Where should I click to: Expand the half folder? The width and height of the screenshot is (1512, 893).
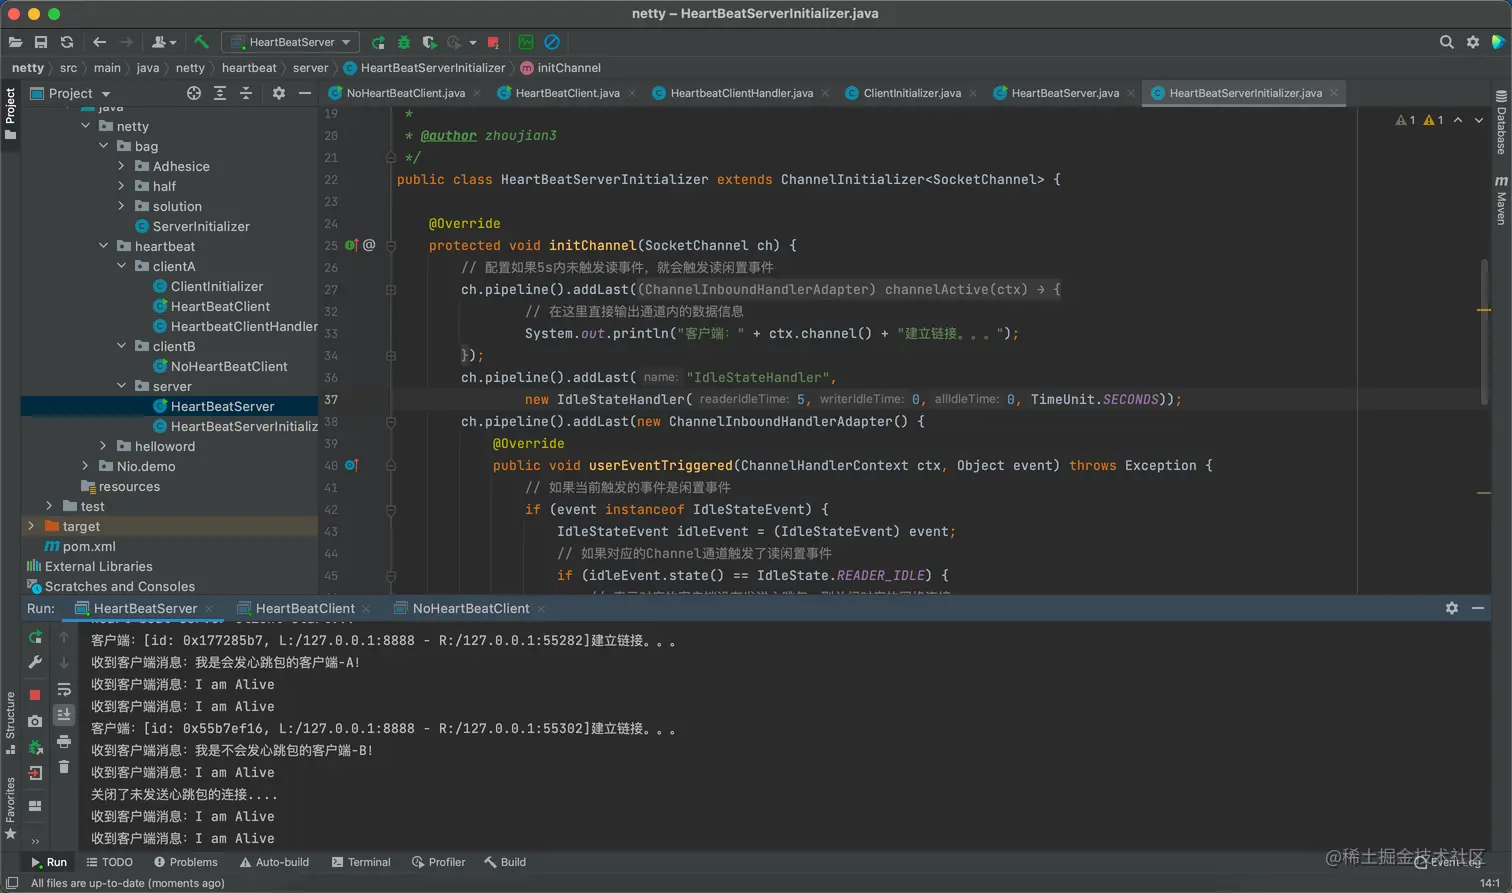122,186
